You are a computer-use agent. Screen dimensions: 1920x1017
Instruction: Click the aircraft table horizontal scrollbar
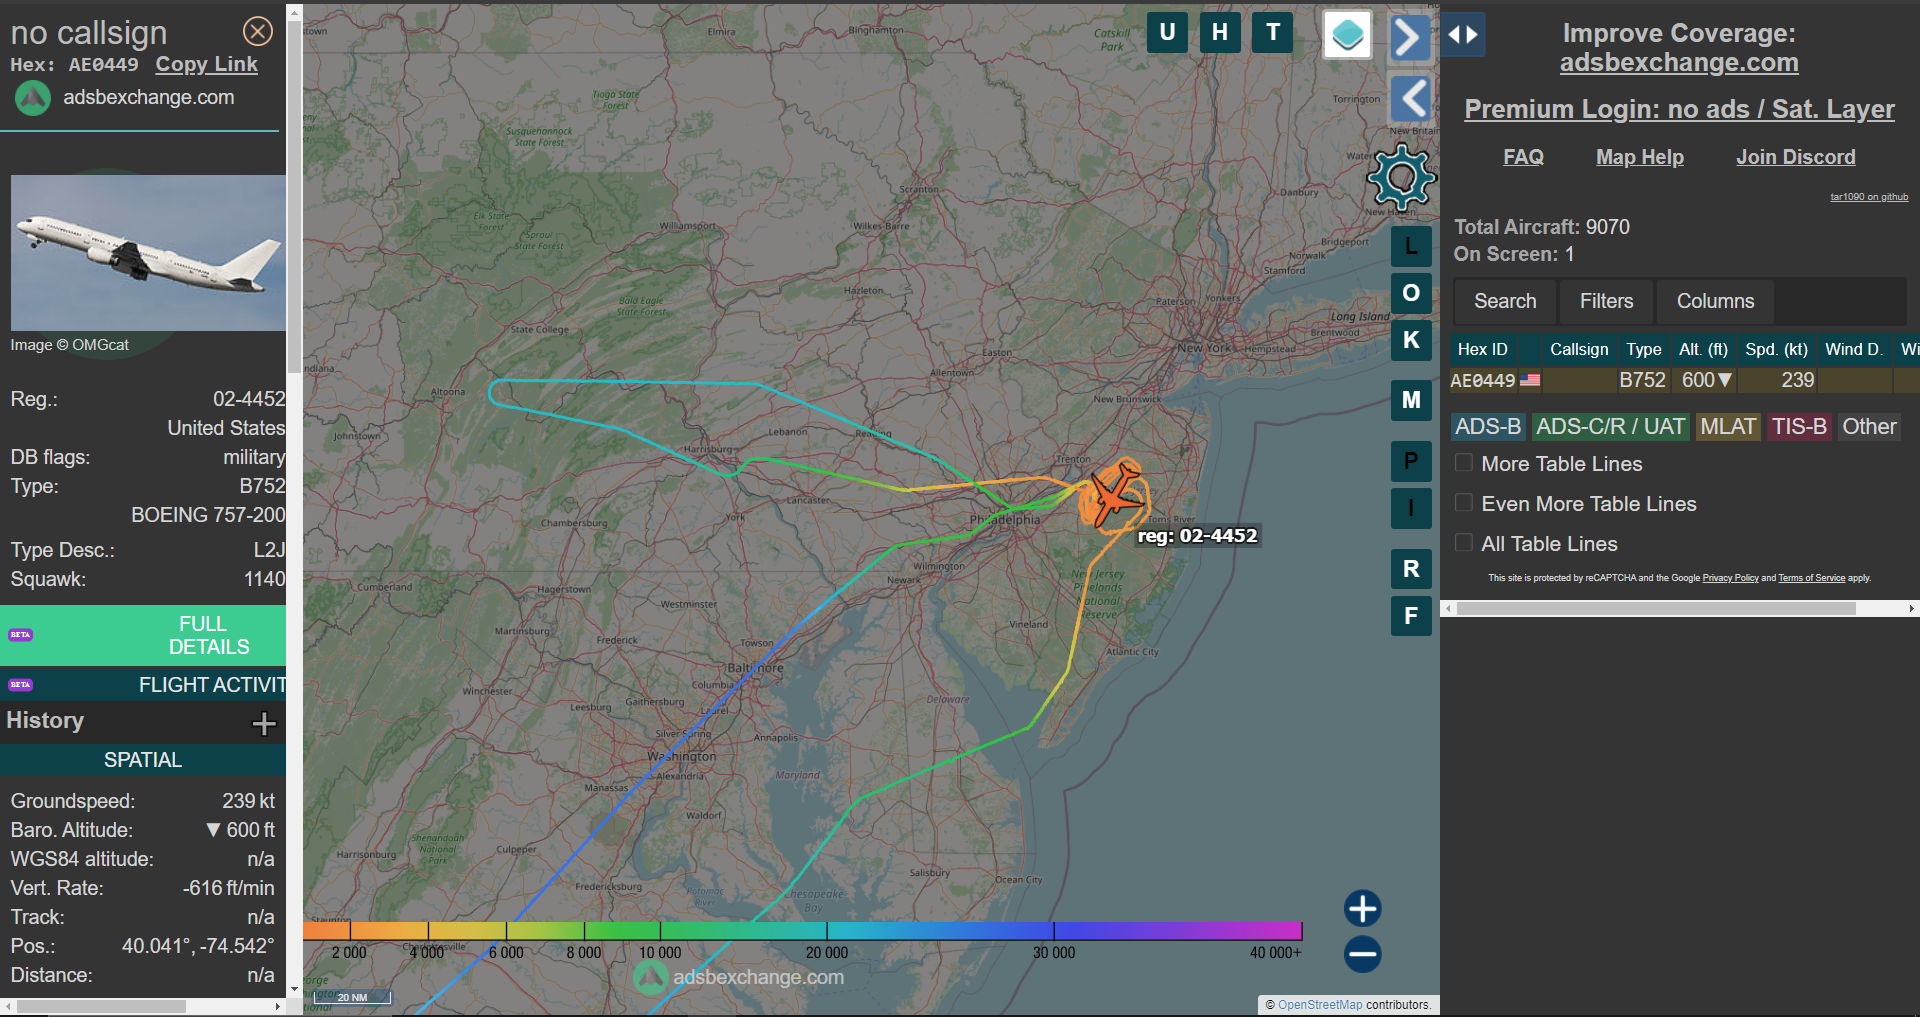pyautogui.click(x=1655, y=608)
